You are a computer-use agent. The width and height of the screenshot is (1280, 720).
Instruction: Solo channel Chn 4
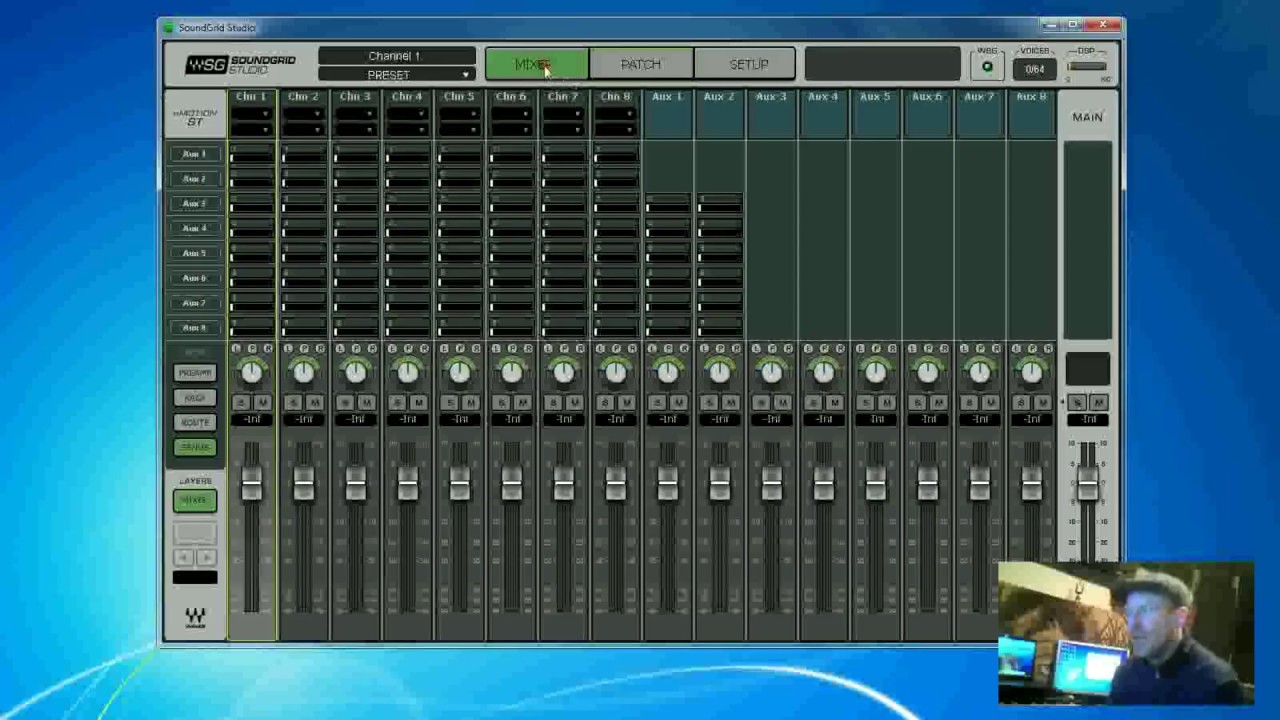coord(396,402)
